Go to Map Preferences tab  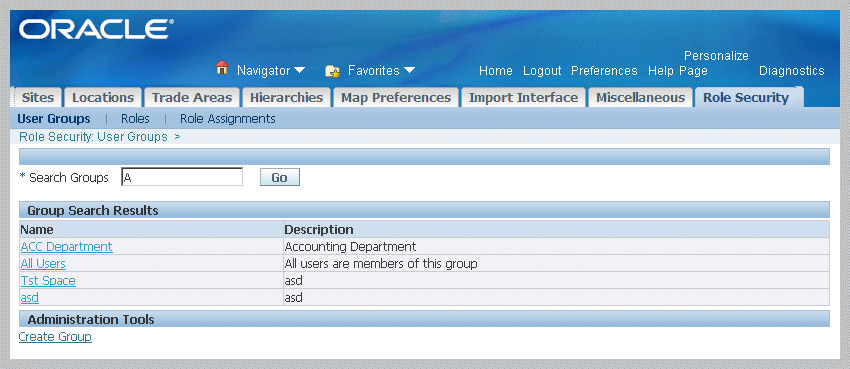point(396,98)
